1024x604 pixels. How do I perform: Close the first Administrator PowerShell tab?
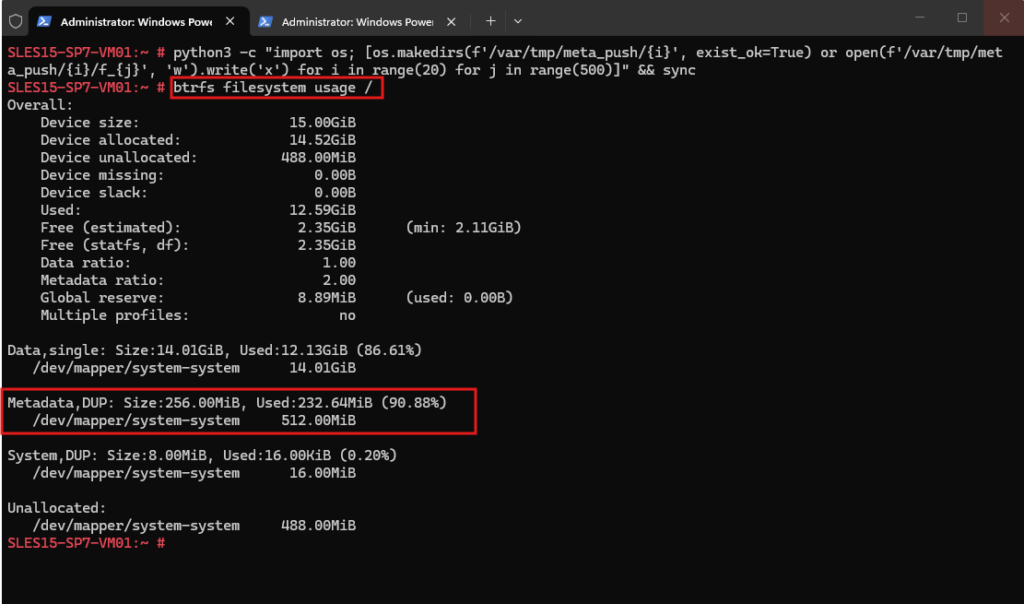coord(230,21)
